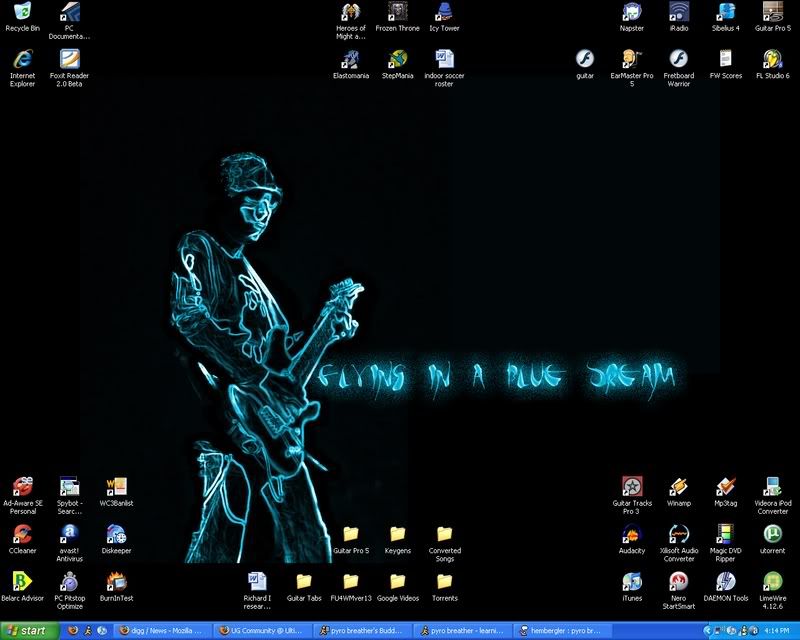
Task: Click the Audacity icon
Action: (x=632, y=534)
